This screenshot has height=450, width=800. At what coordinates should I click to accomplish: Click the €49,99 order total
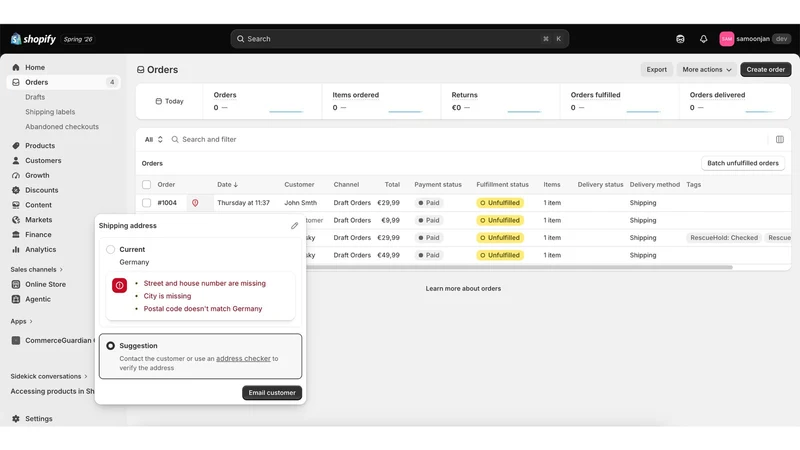[x=388, y=255]
